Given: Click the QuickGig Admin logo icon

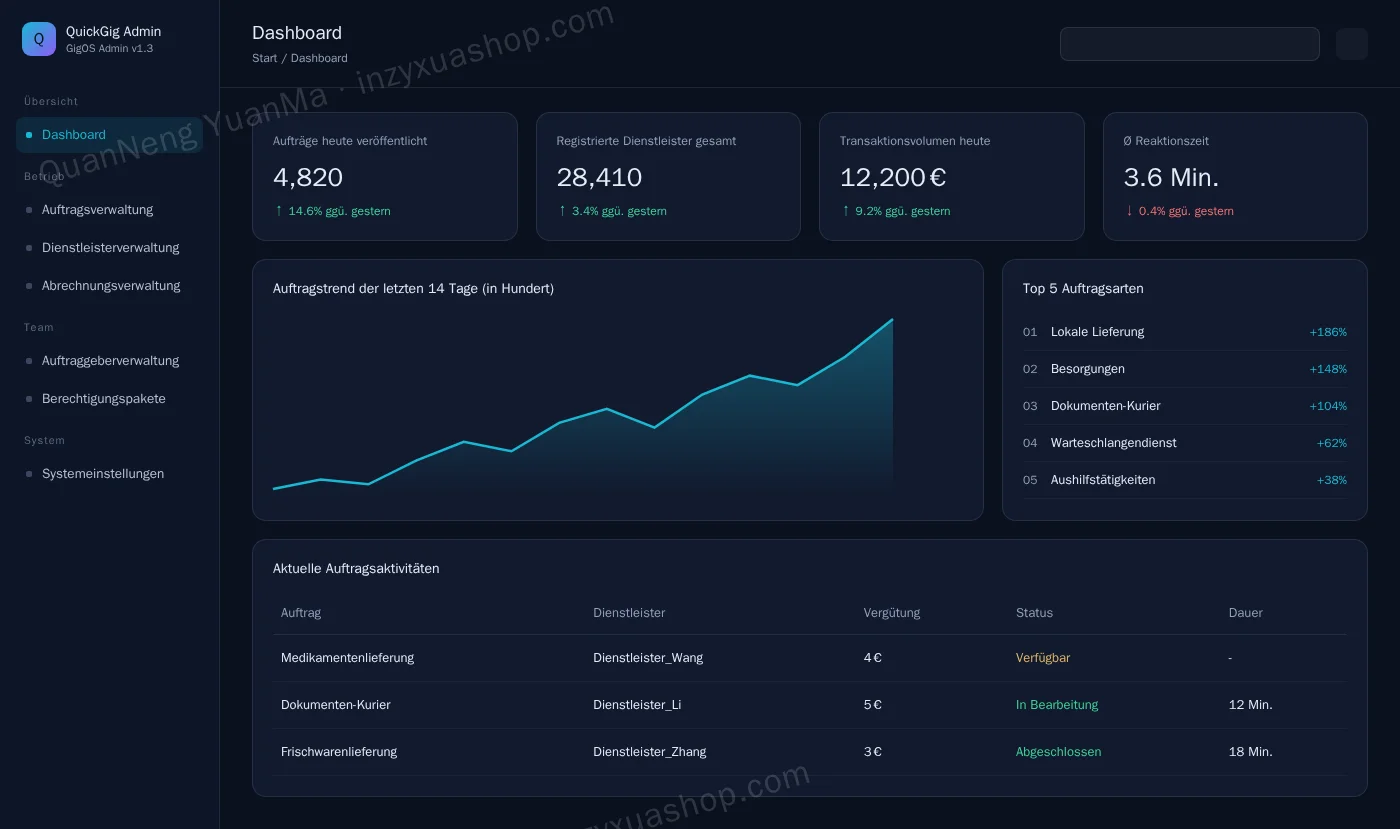Looking at the screenshot, I should (39, 39).
